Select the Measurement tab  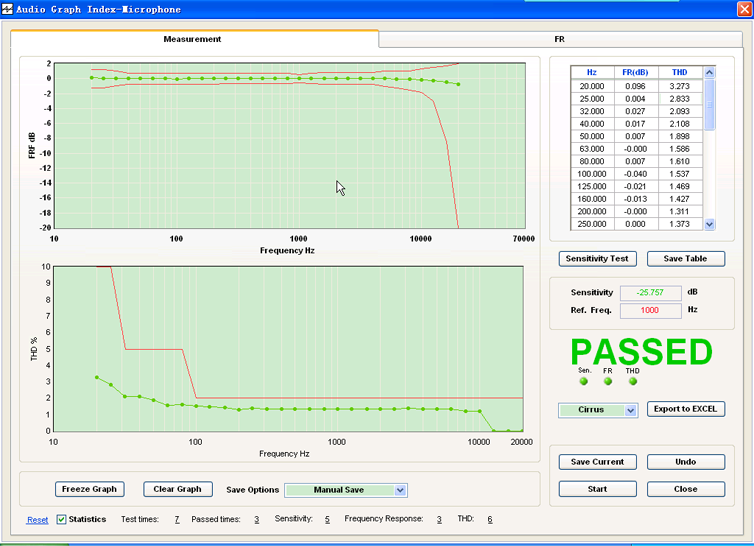tap(192, 39)
